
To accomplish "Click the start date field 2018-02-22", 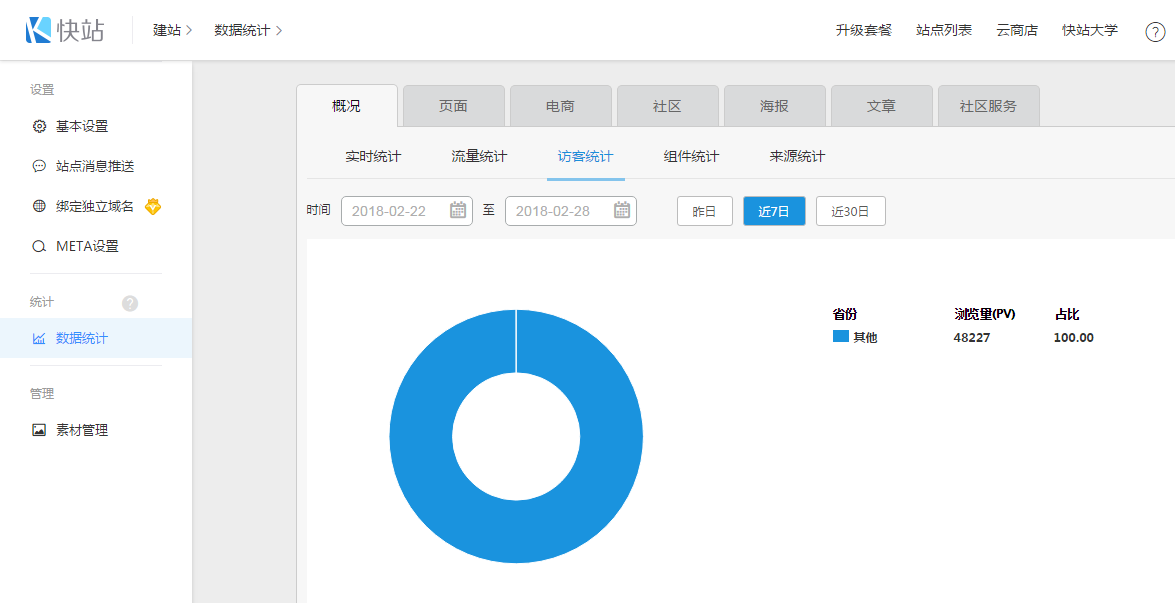I will tap(394, 211).
